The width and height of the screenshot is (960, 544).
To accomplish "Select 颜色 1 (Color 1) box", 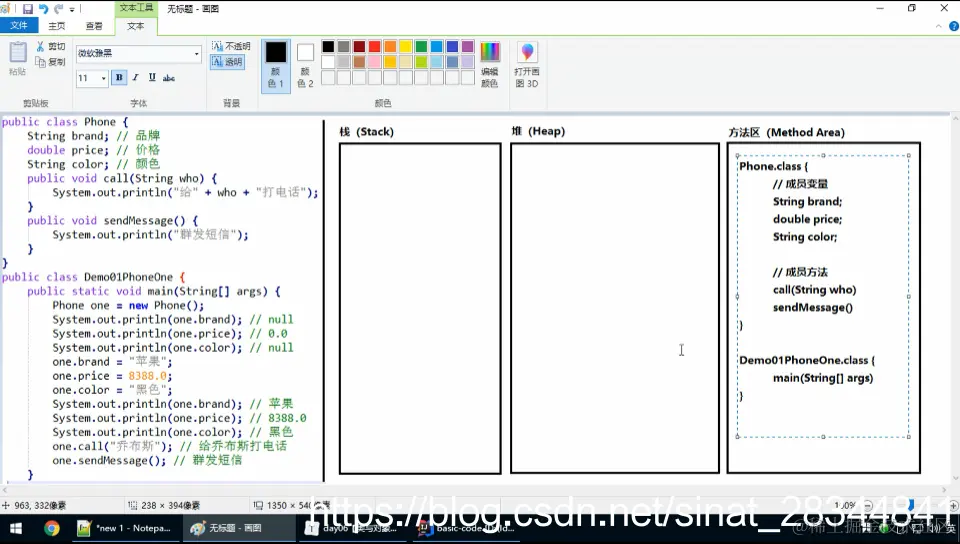I will [276, 65].
